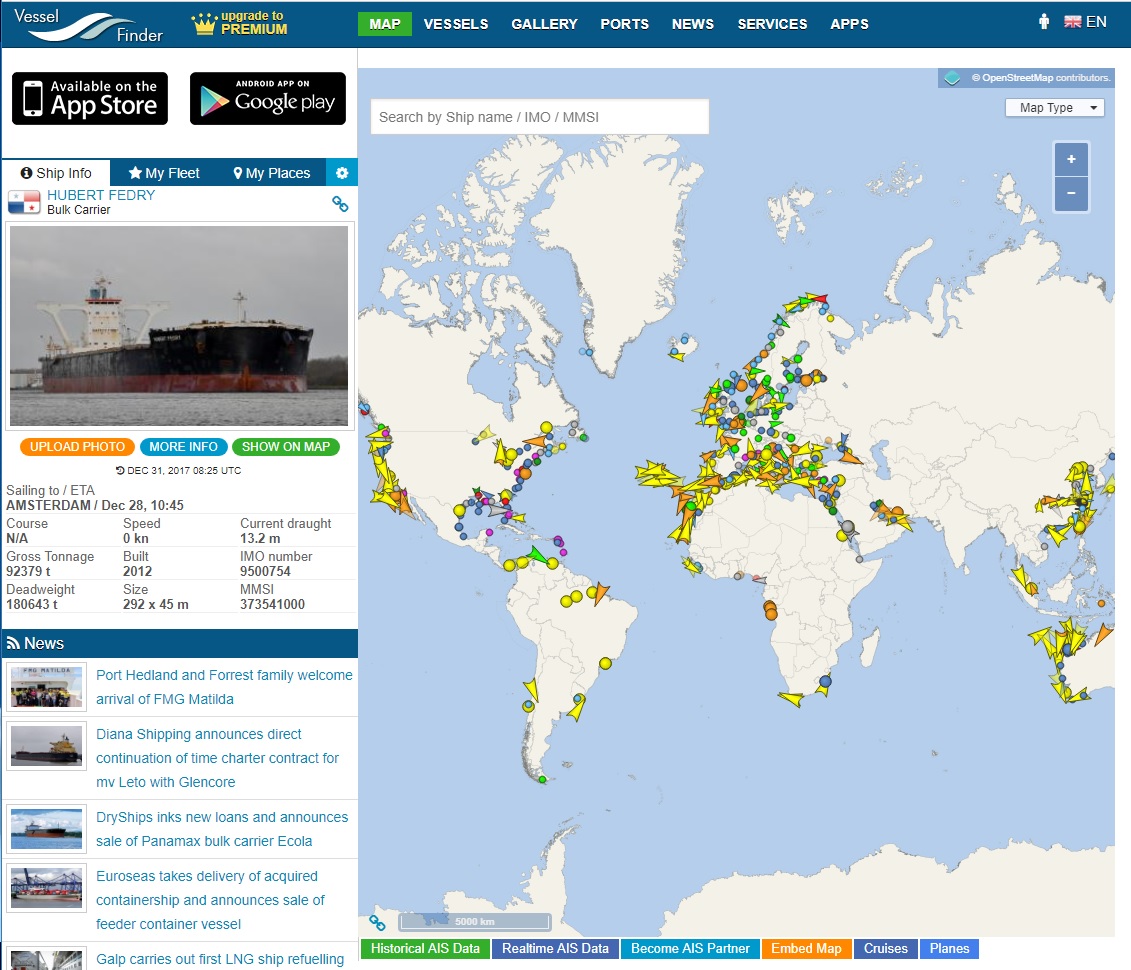Switch to the My Fleet tab
The width and height of the screenshot is (1131, 970).
pyautogui.click(x=164, y=173)
